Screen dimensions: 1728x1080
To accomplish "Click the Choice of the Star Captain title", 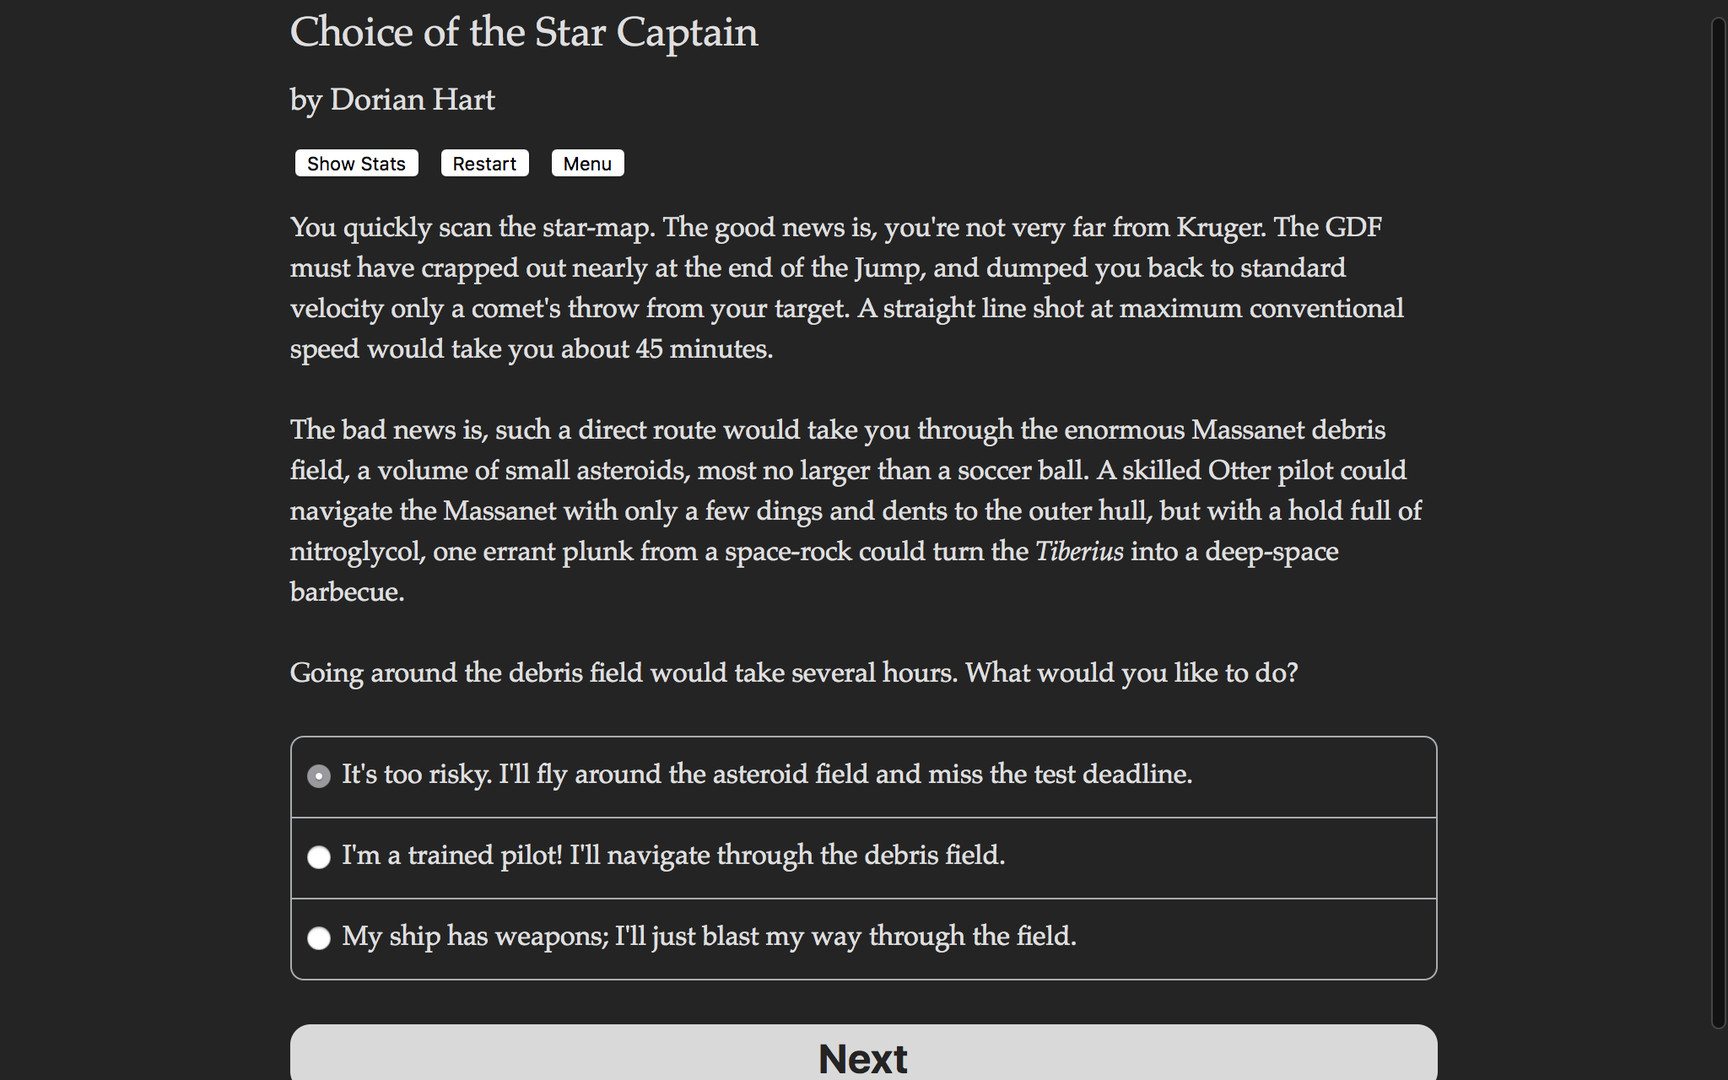I will (524, 32).
